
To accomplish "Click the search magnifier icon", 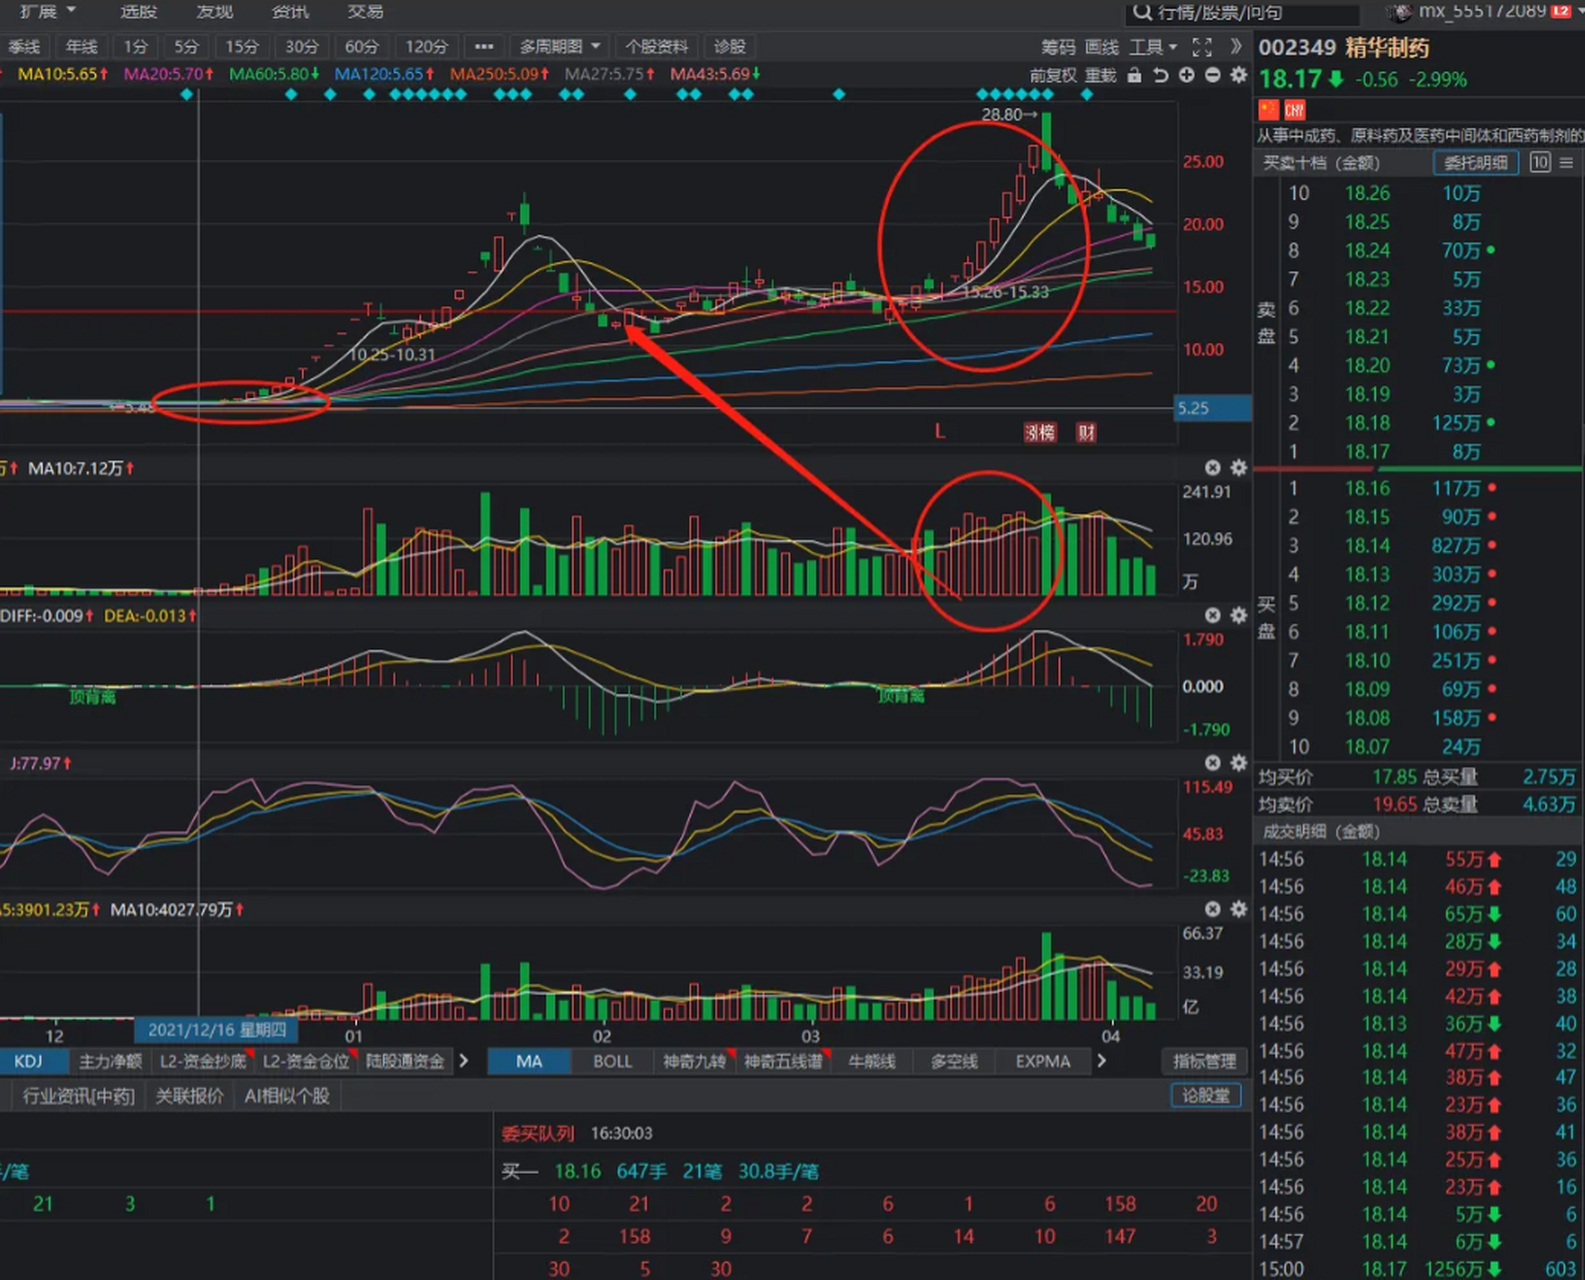I will tap(1142, 12).
